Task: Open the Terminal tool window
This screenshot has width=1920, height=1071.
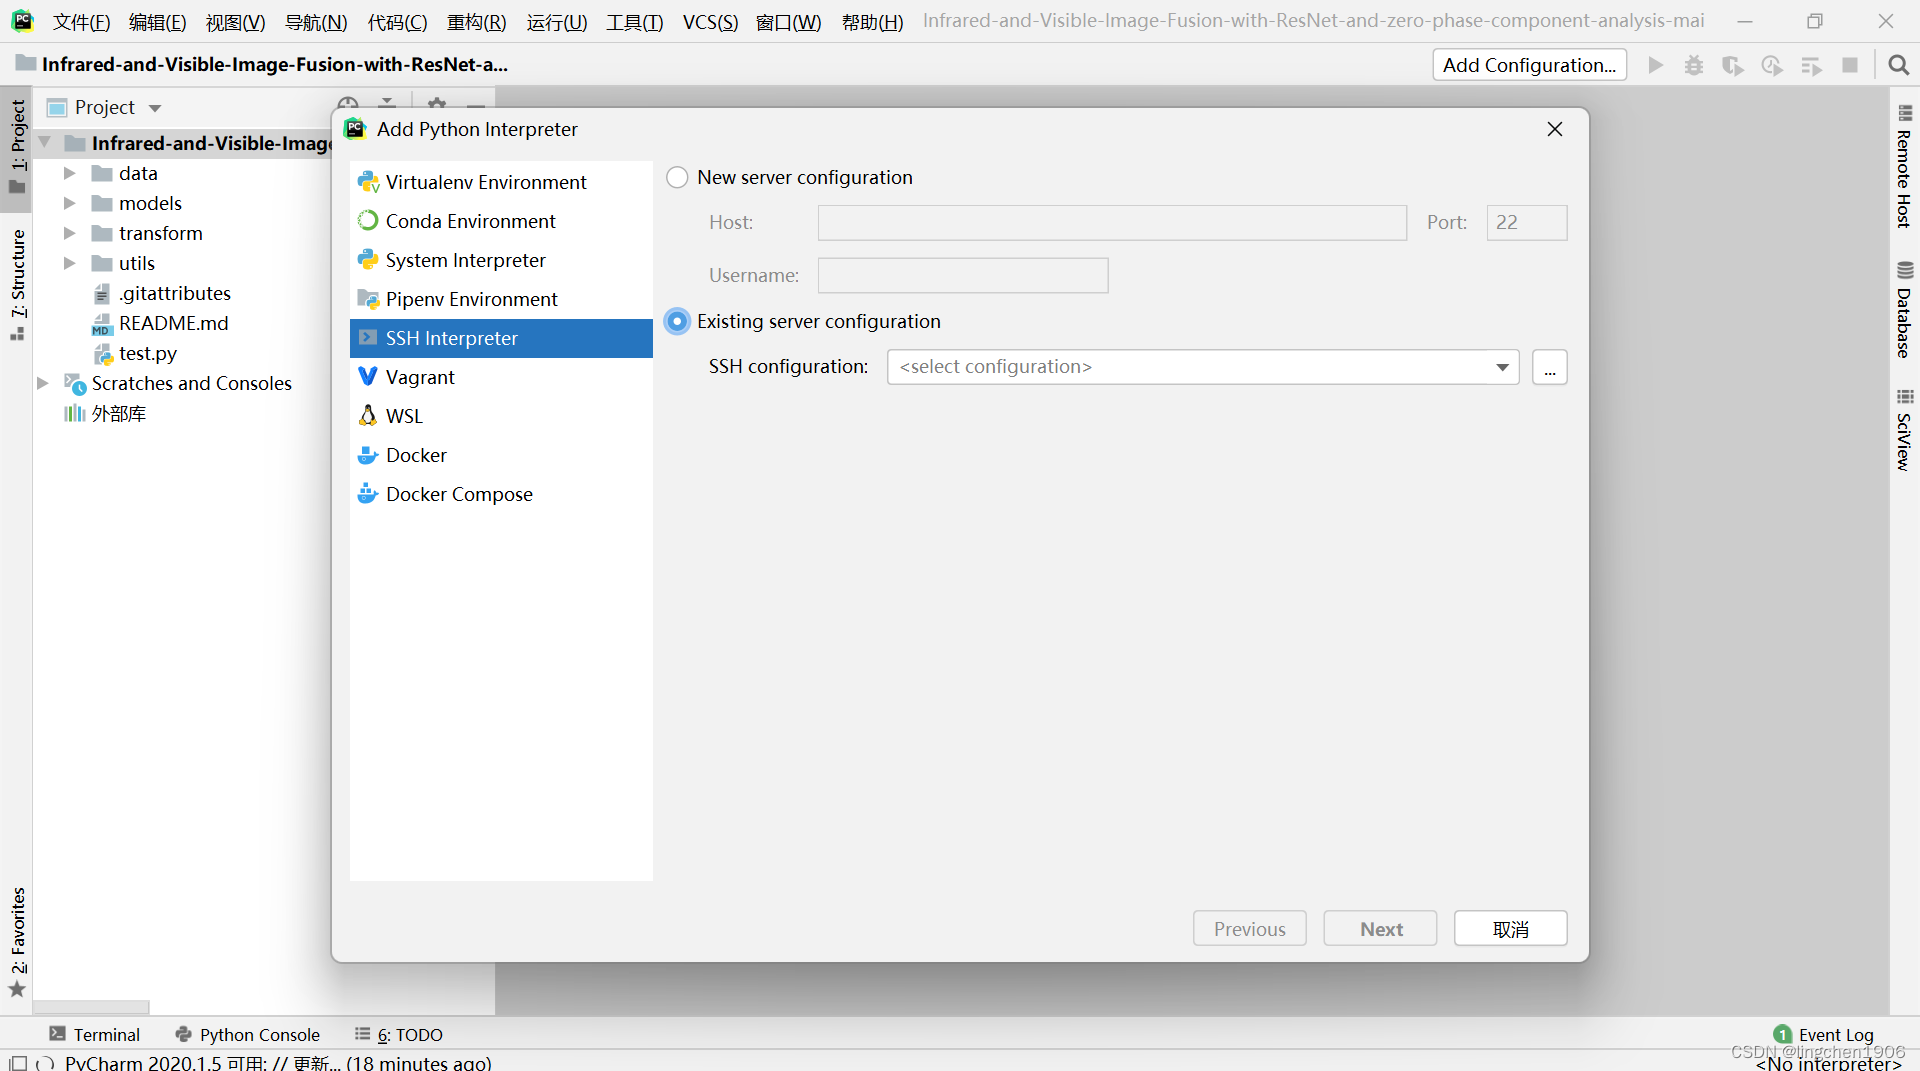Action: [95, 1034]
